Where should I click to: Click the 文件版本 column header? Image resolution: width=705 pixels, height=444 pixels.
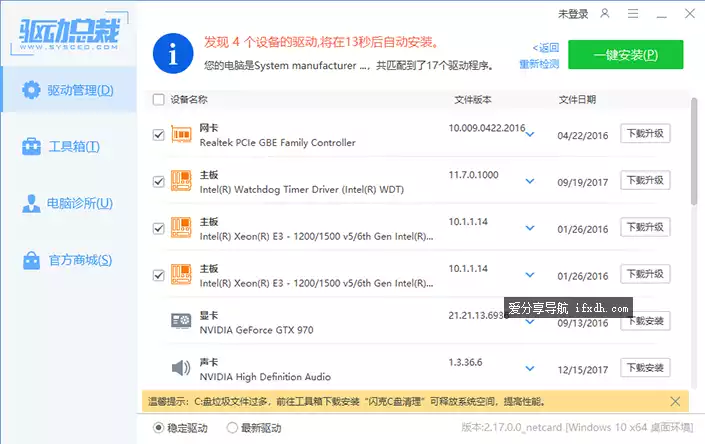click(x=473, y=100)
